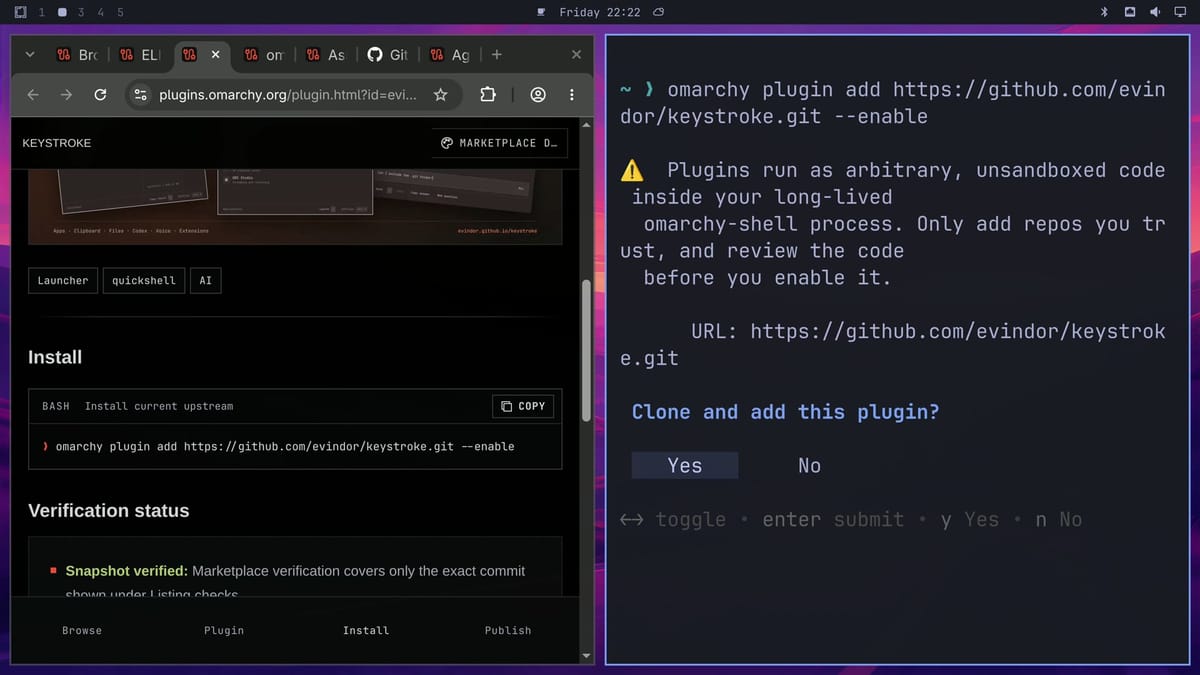This screenshot has width=1200, height=675.
Task: Jump to the Publish section in bottom nav
Action: pos(508,630)
